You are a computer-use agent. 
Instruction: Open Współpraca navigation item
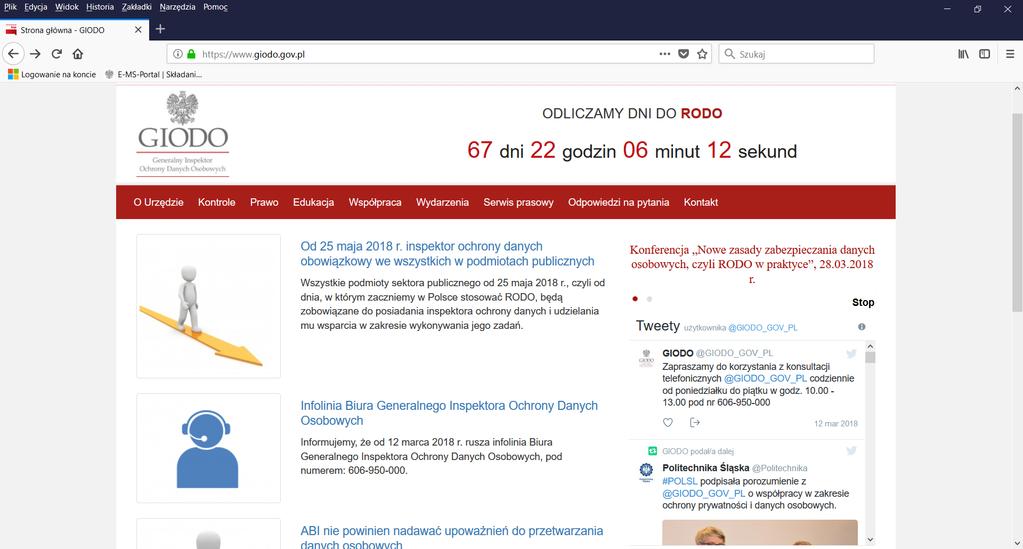click(375, 202)
